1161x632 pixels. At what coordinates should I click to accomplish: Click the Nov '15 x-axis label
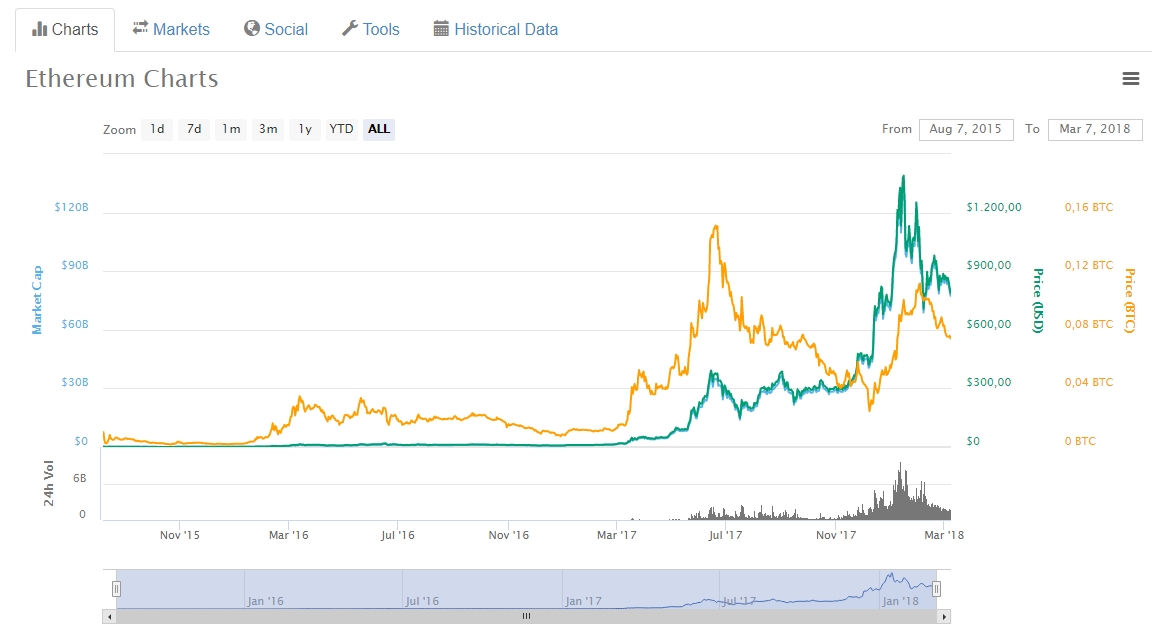[x=180, y=535]
